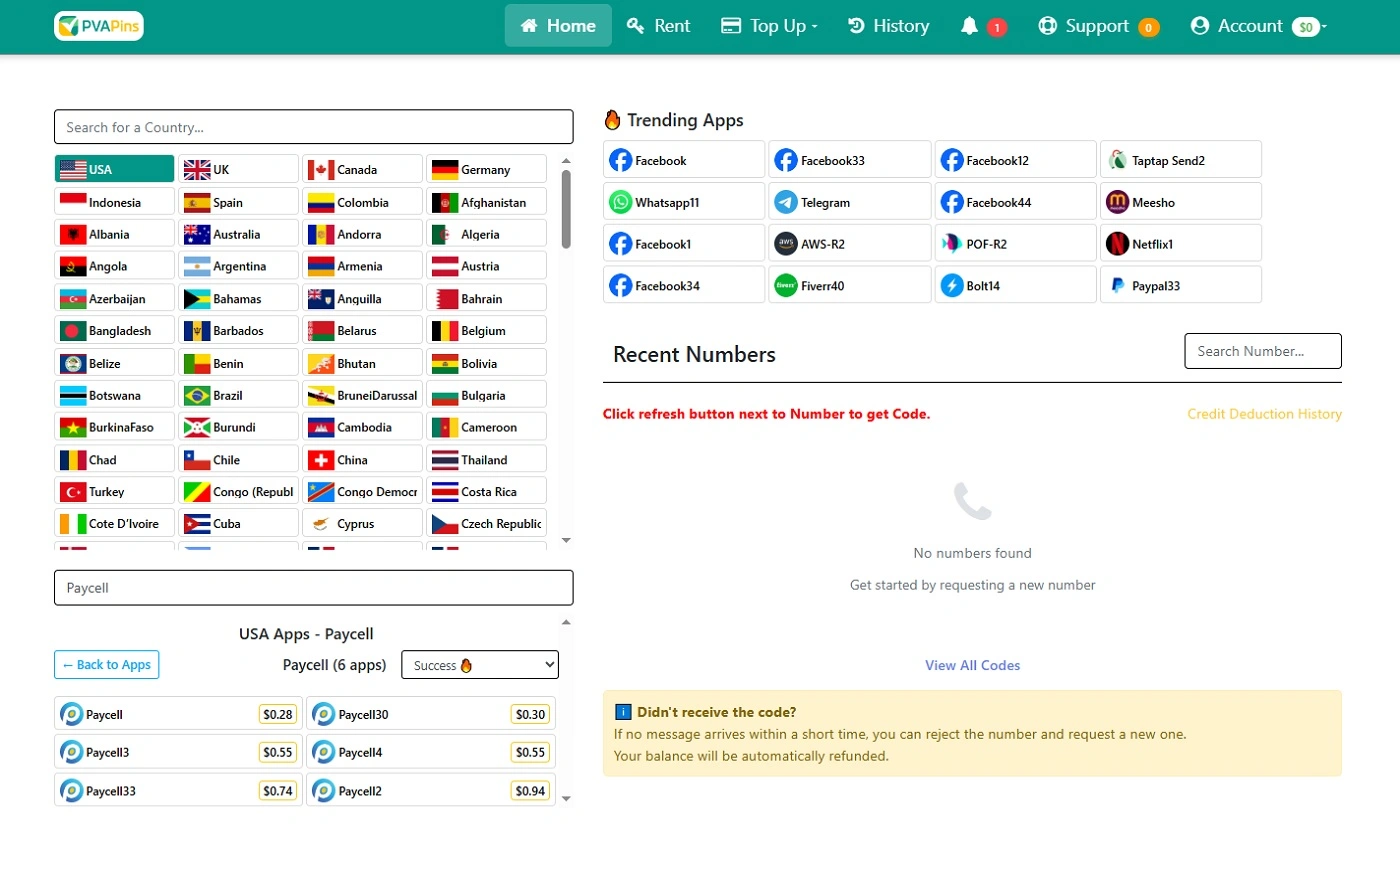Select Chile from the country list
This screenshot has width=1400, height=870.
tap(239, 460)
